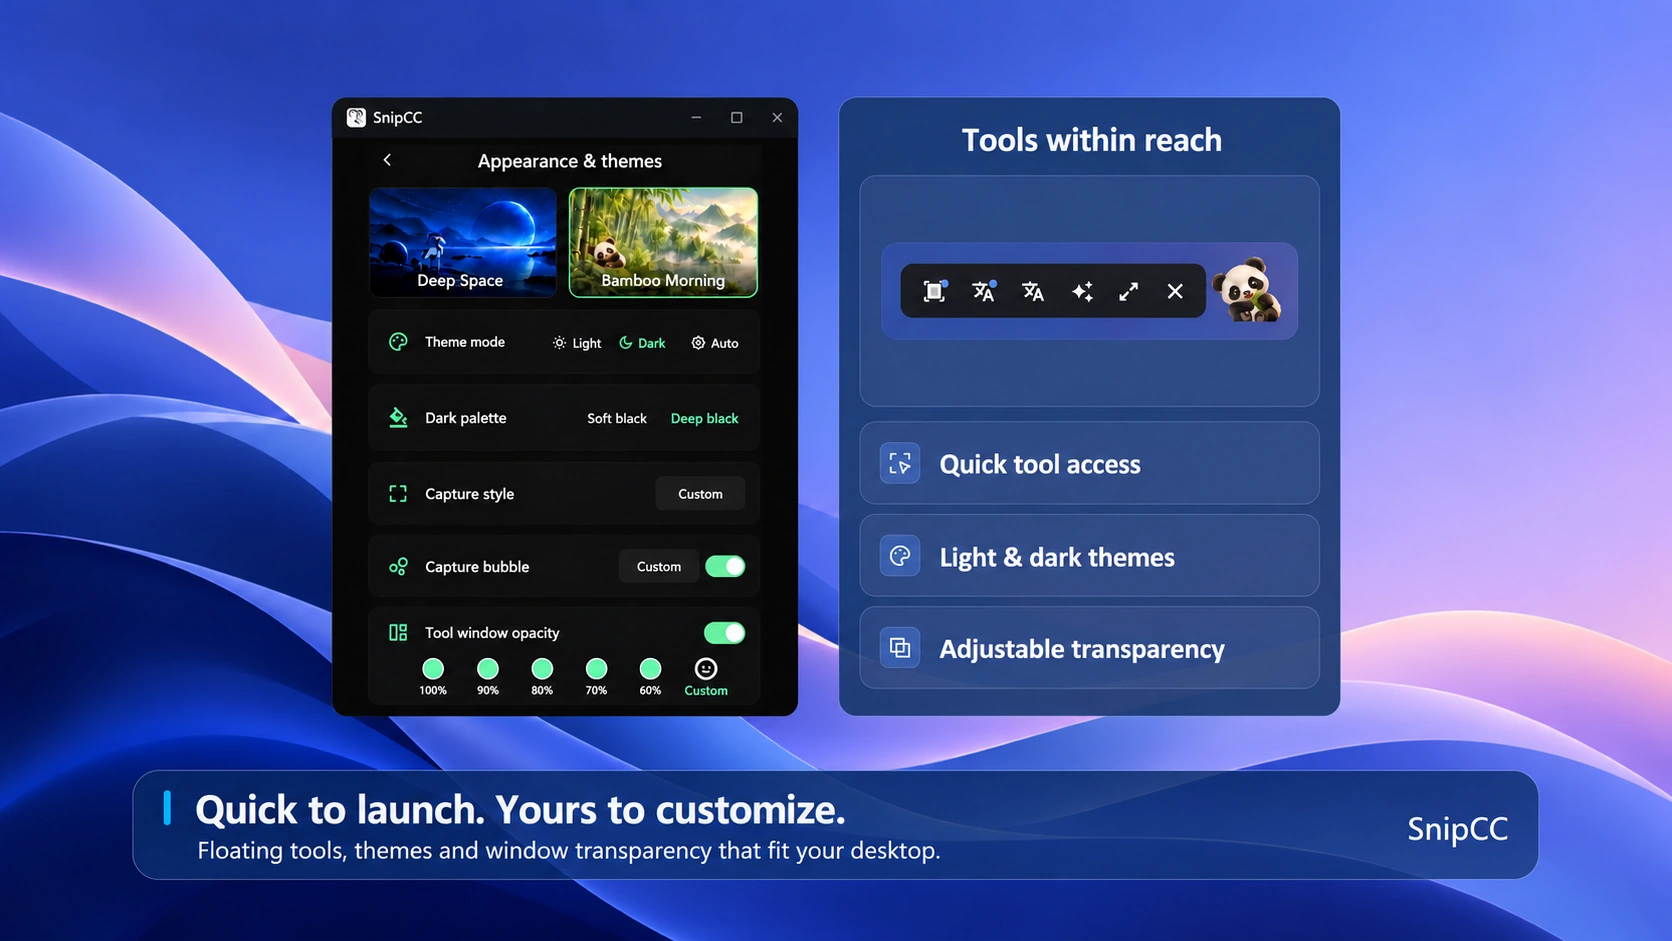The height and width of the screenshot is (941, 1672).
Task: Click the Dark palette paint bucket icon
Action: [x=398, y=418]
